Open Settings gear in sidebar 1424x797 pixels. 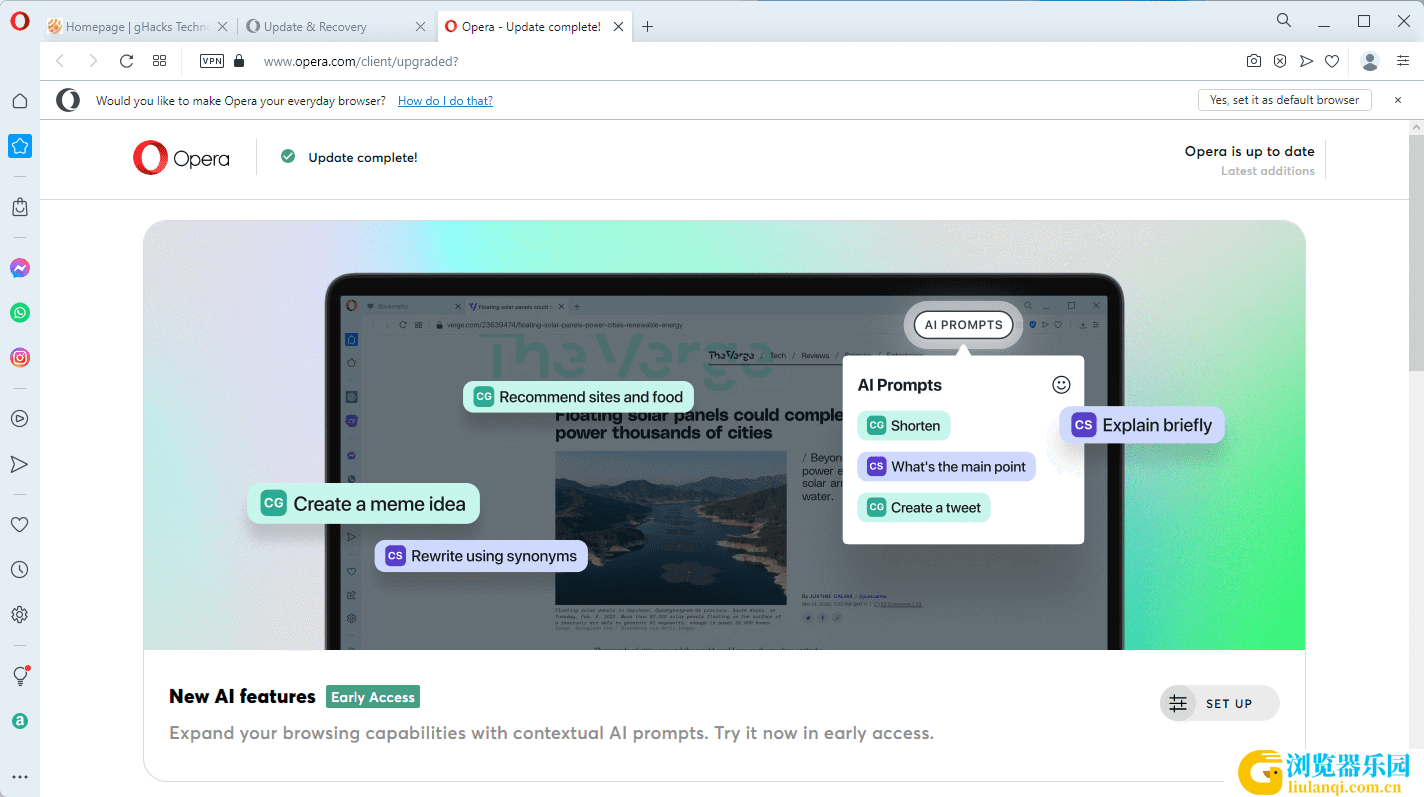[x=20, y=614]
